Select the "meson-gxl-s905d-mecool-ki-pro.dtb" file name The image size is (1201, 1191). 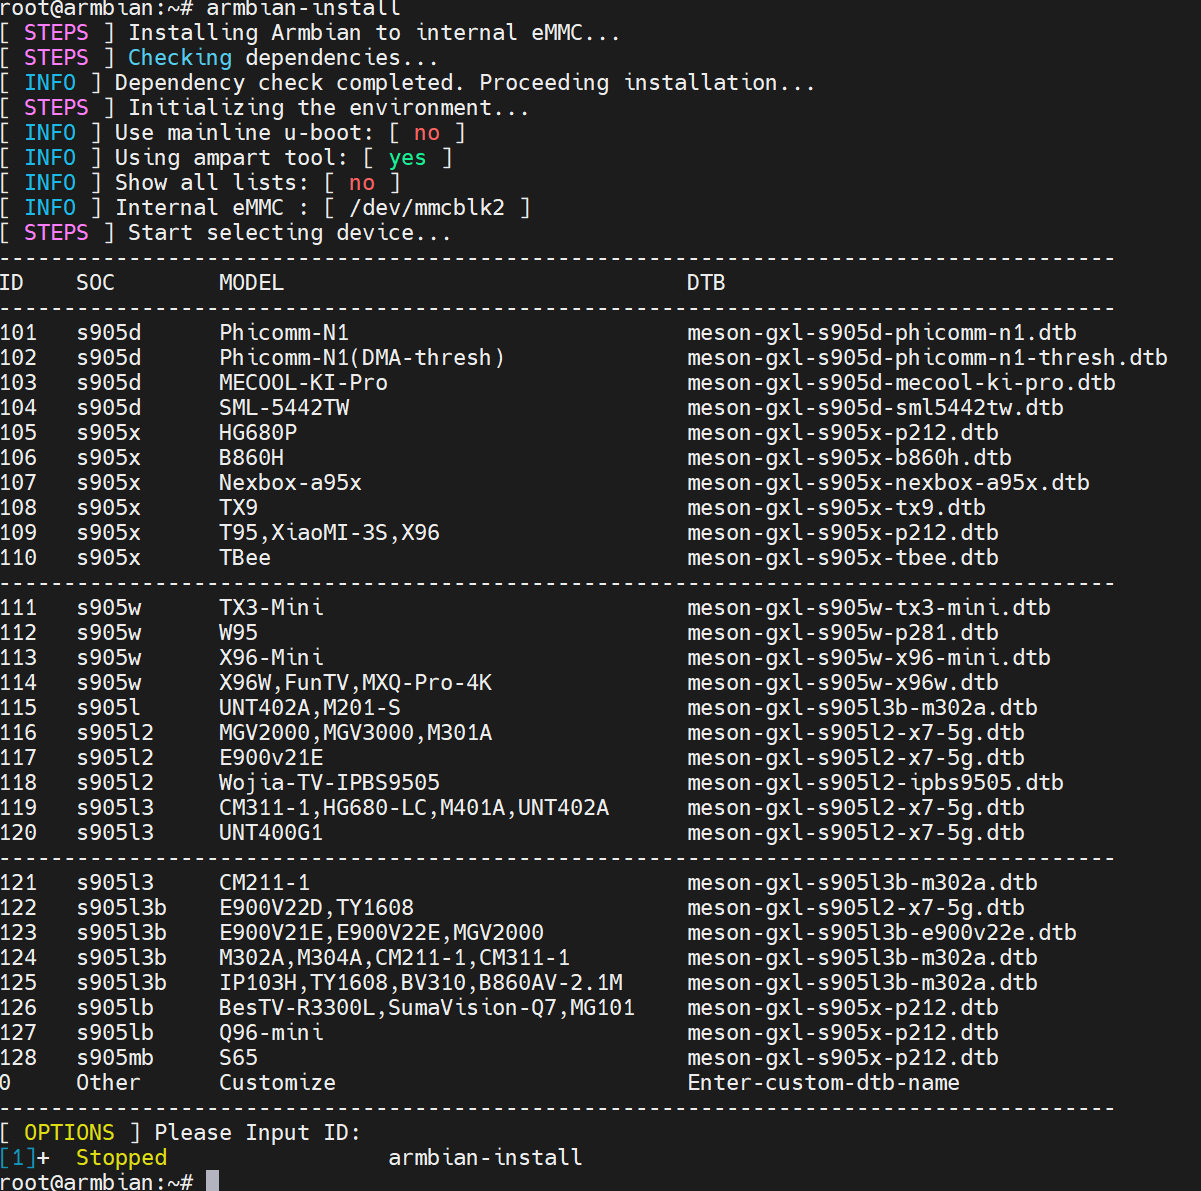(x=901, y=383)
